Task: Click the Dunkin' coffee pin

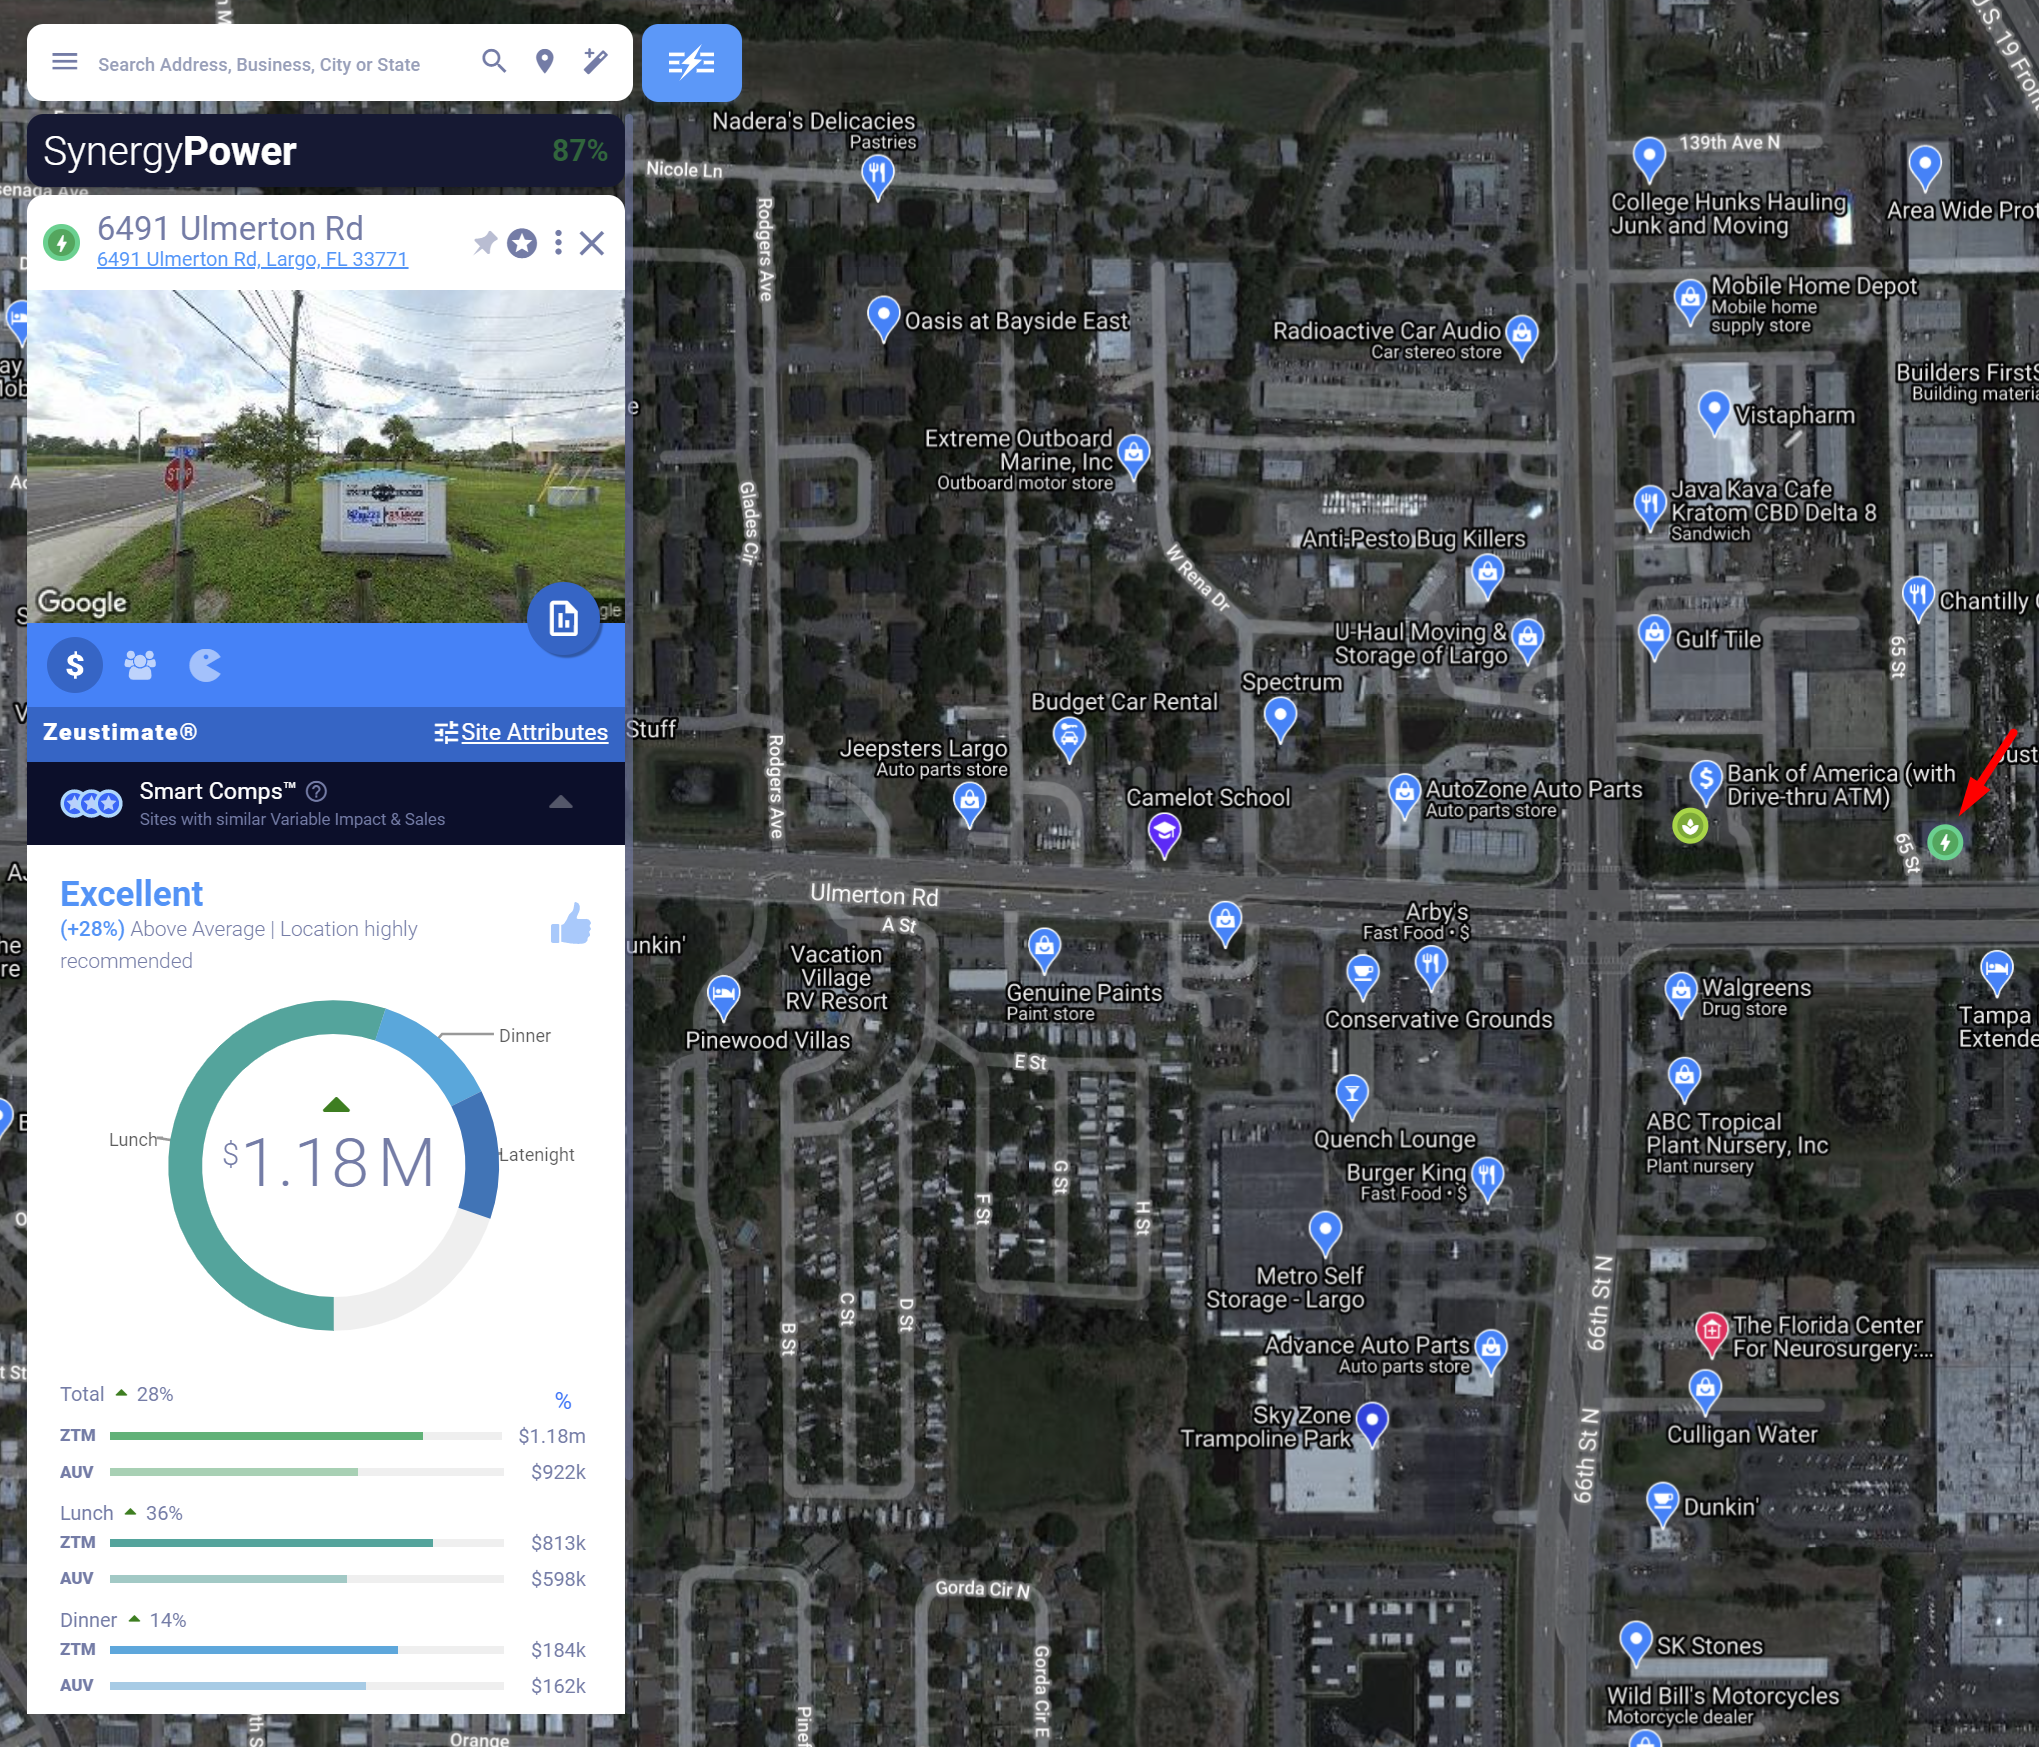Action: [1662, 1503]
